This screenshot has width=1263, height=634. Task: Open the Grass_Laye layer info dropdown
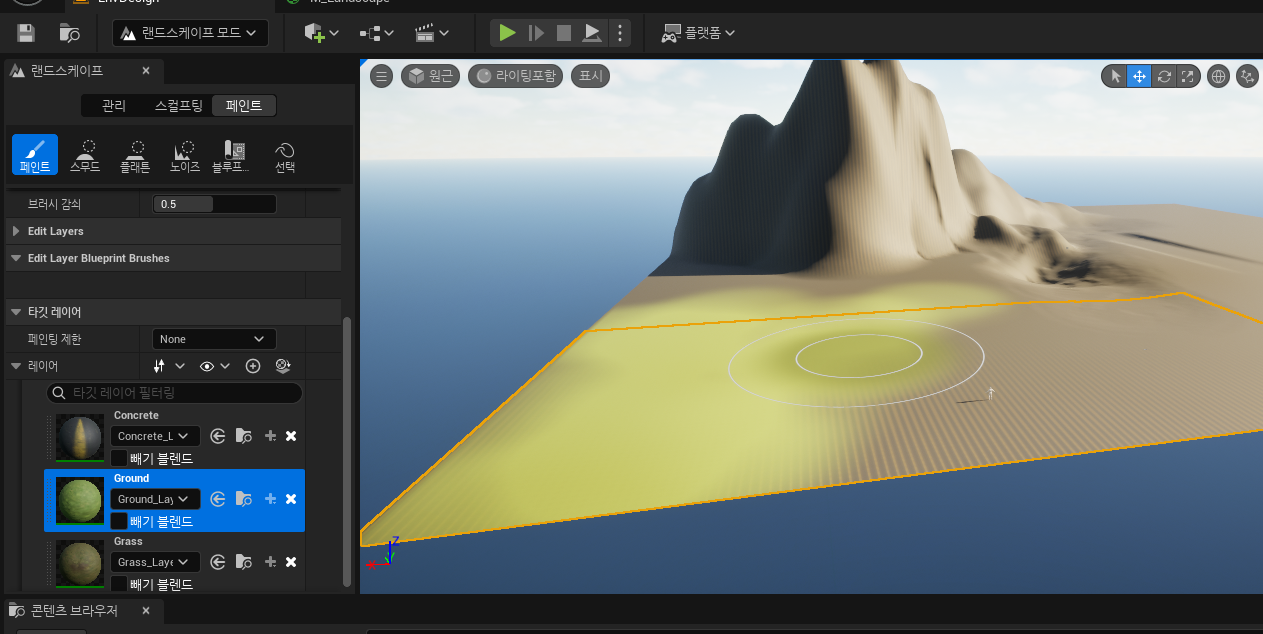point(155,562)
